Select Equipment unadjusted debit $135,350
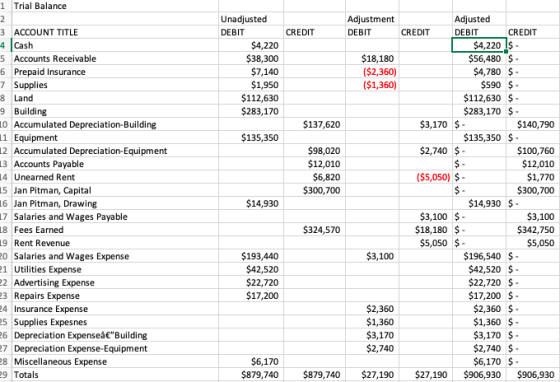The height and width of the screenshot is (382, 560). [251, 138]
